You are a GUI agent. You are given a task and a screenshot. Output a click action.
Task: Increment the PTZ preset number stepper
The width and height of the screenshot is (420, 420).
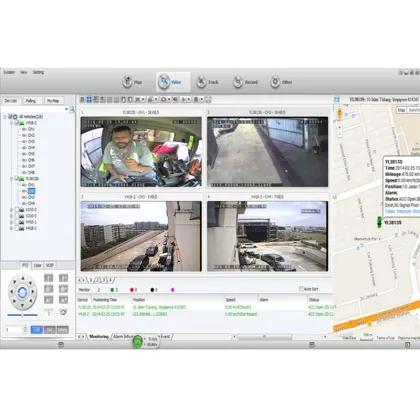[25, 328]
